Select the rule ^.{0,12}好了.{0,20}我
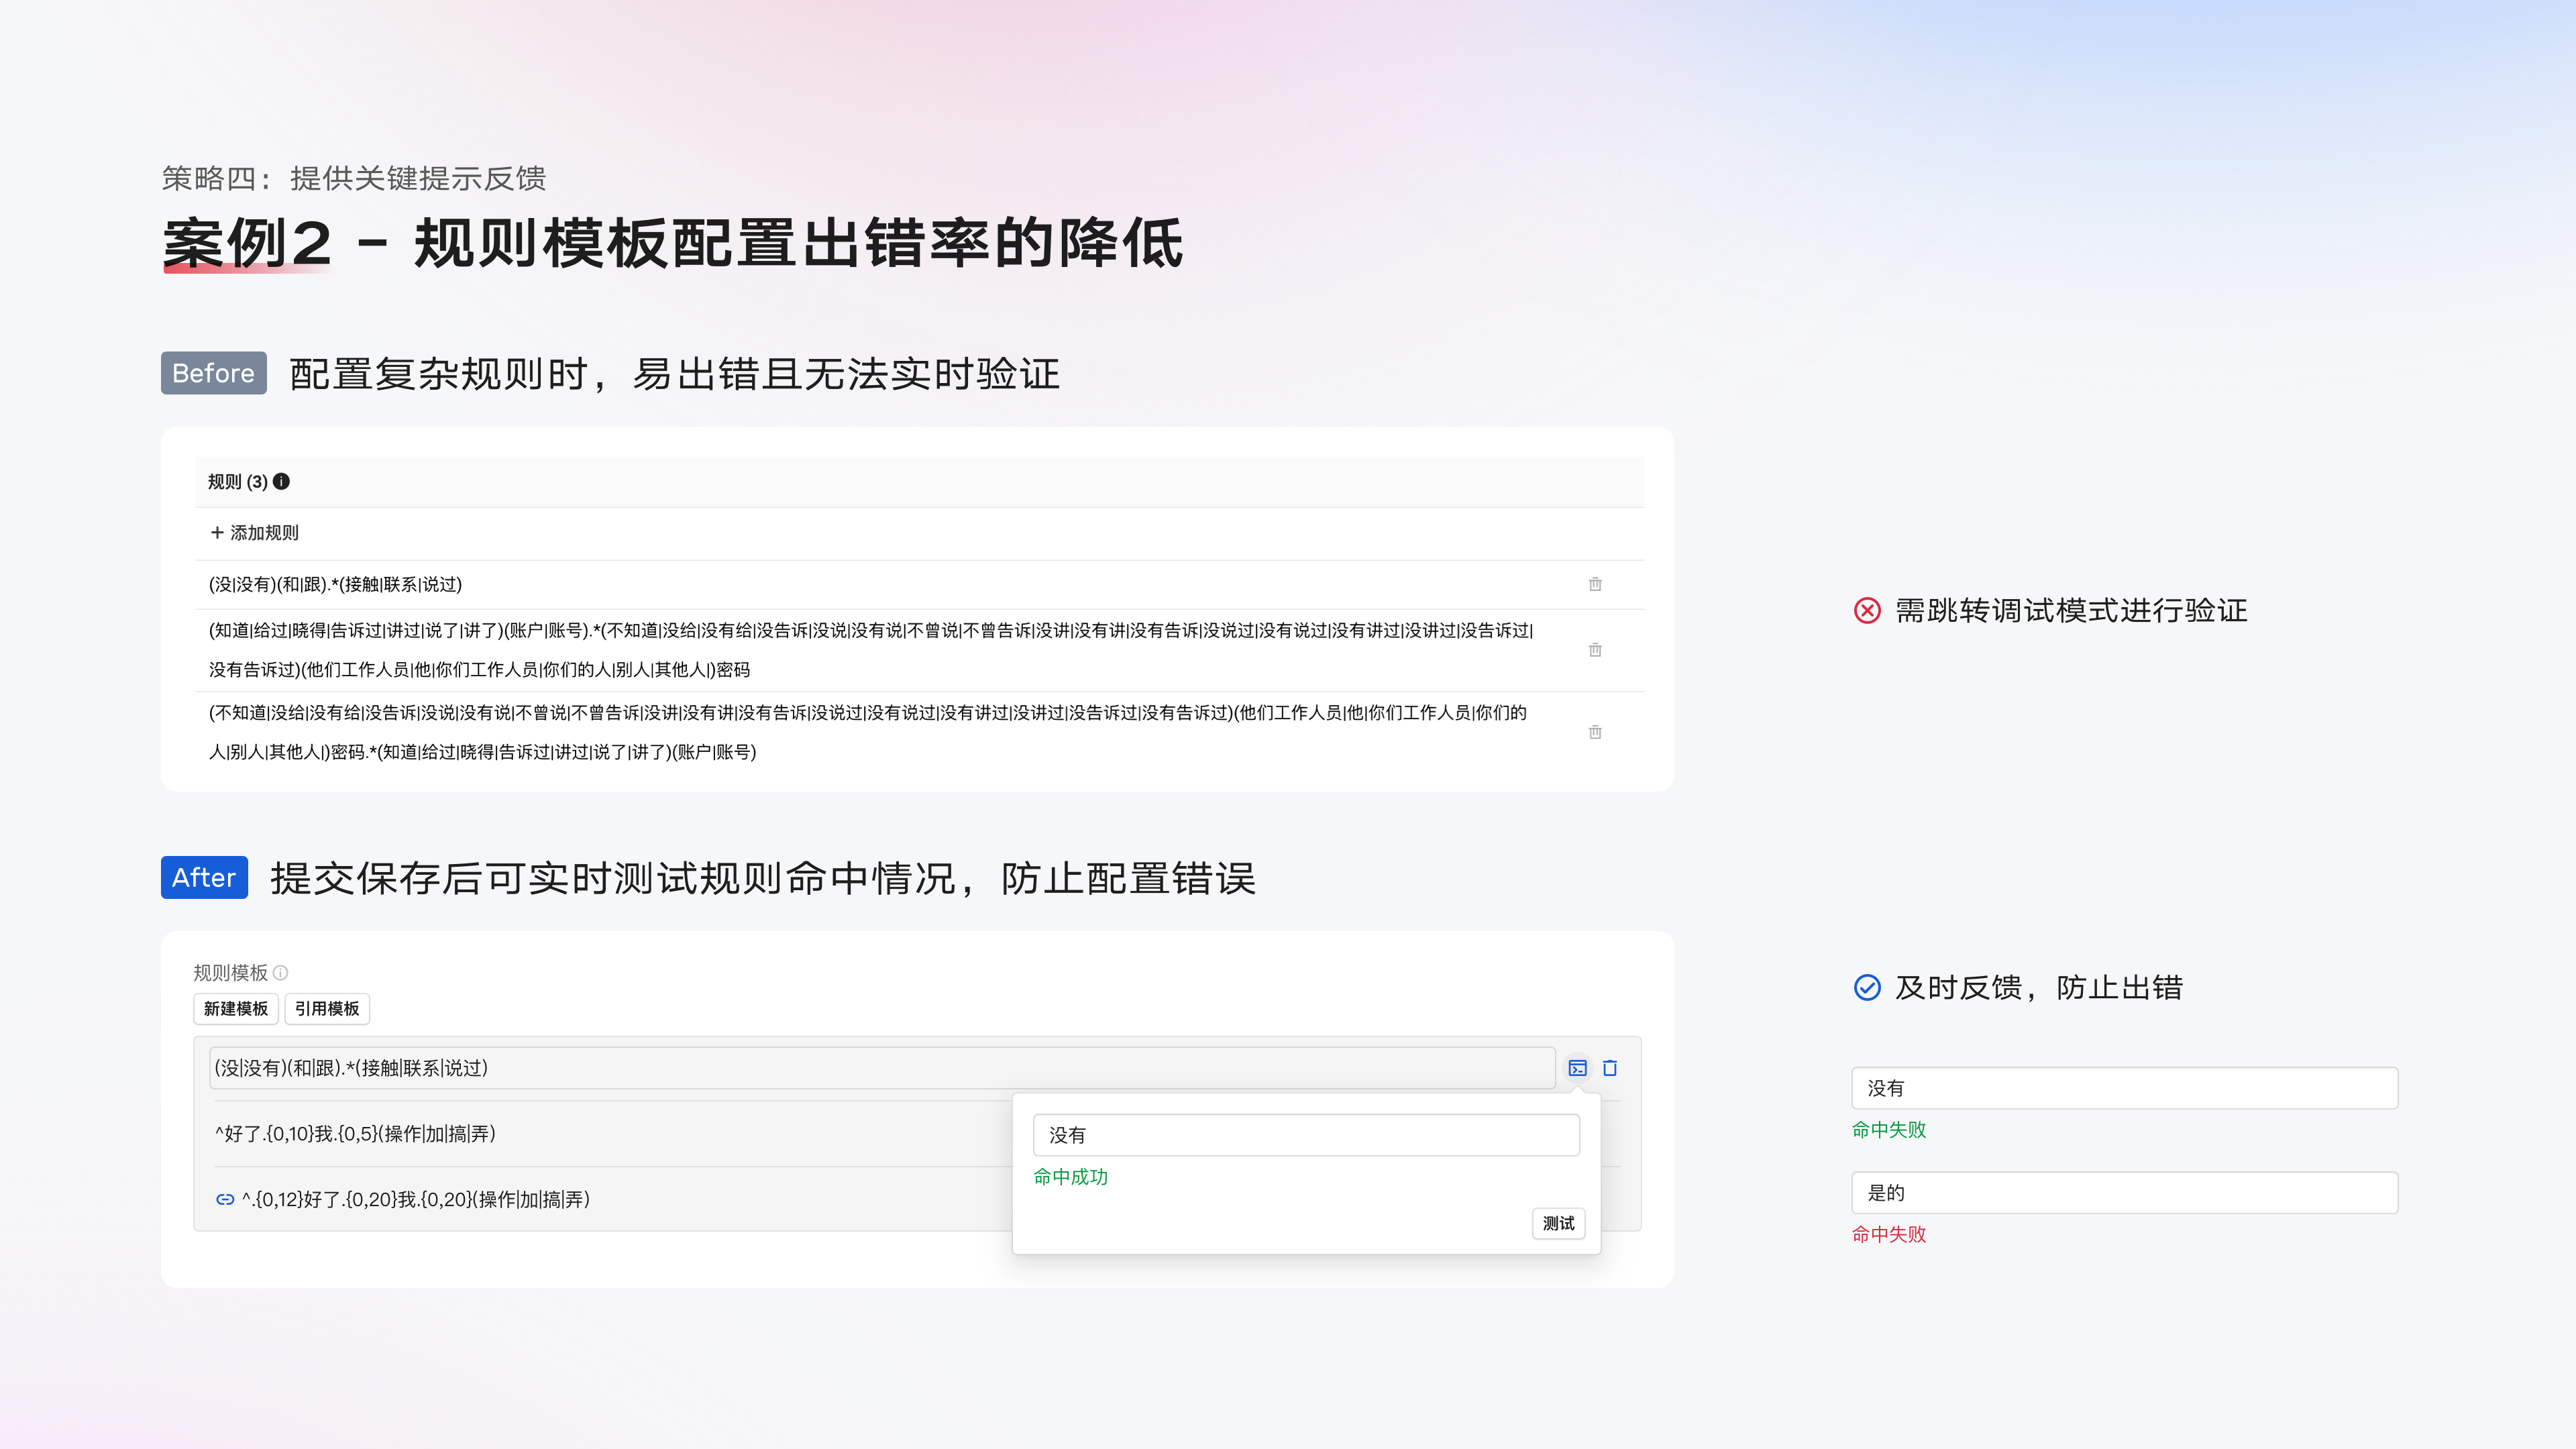Viewport: 2576px width, 1449px height. tap(415, 1199)
